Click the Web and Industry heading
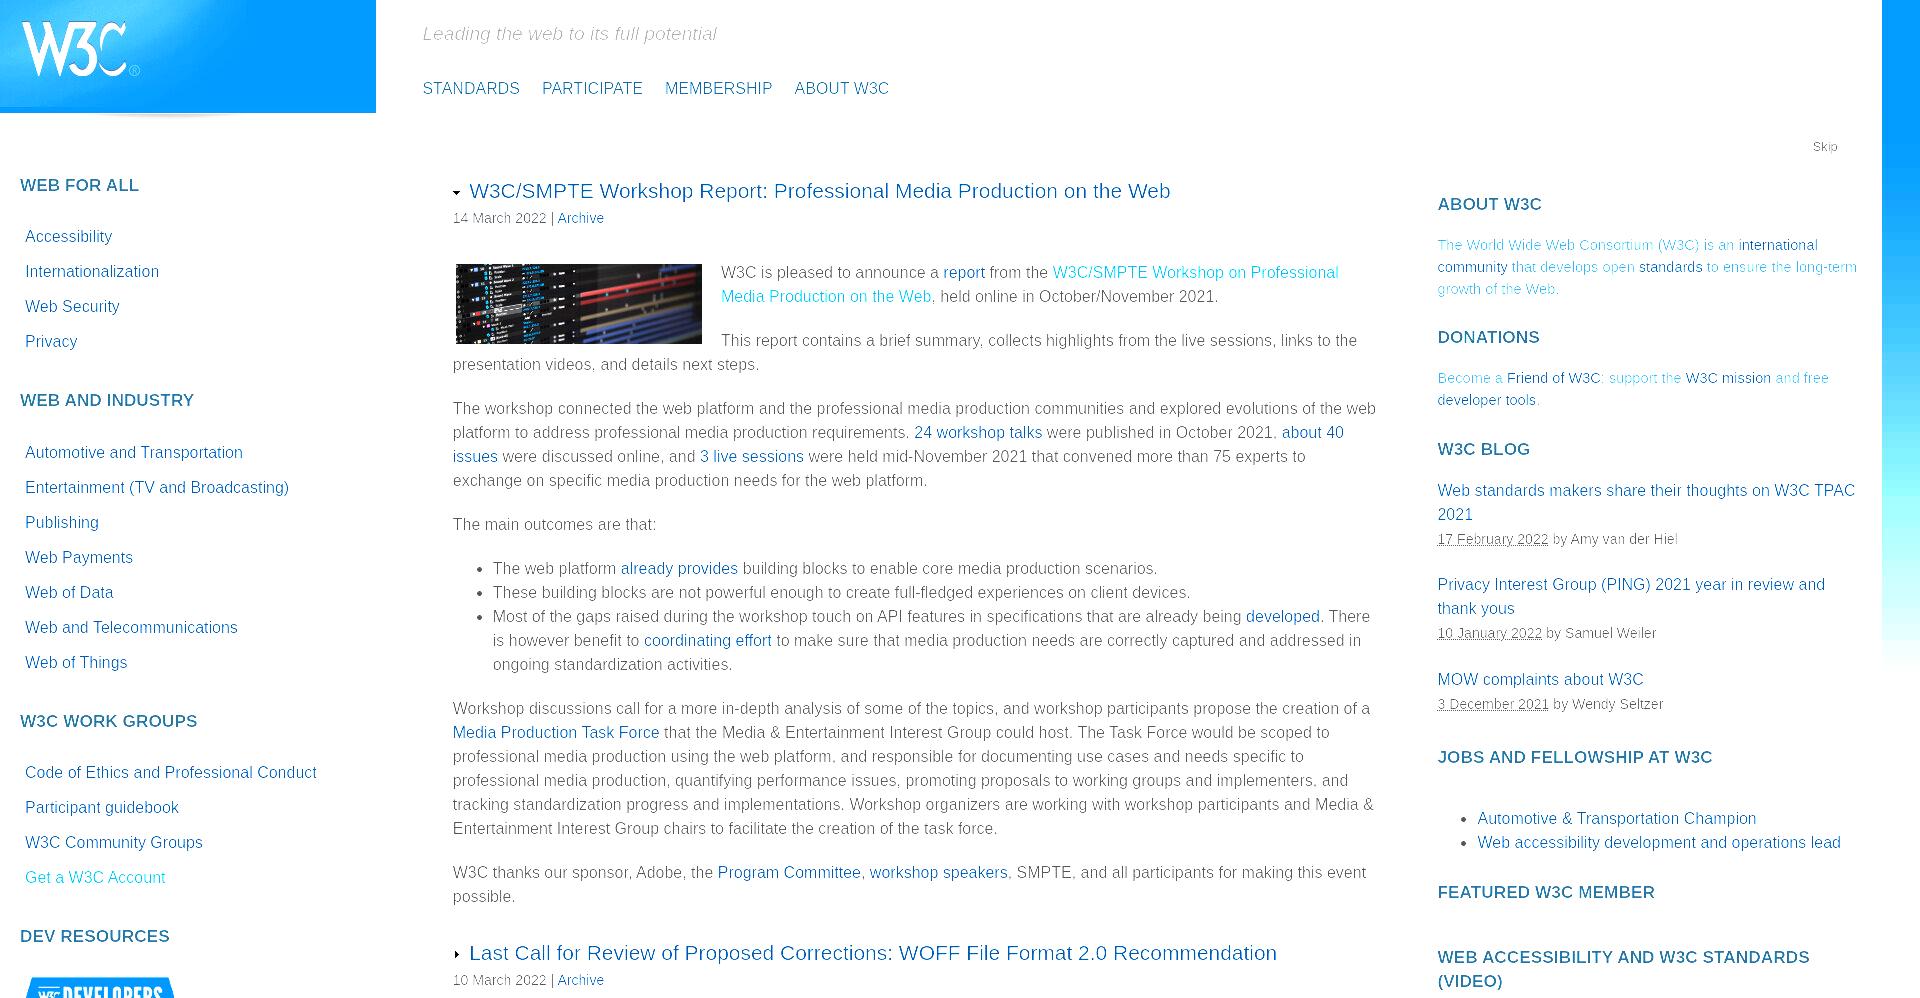The height and width of the screenshot is (998, 1920). tap(107, 400)
